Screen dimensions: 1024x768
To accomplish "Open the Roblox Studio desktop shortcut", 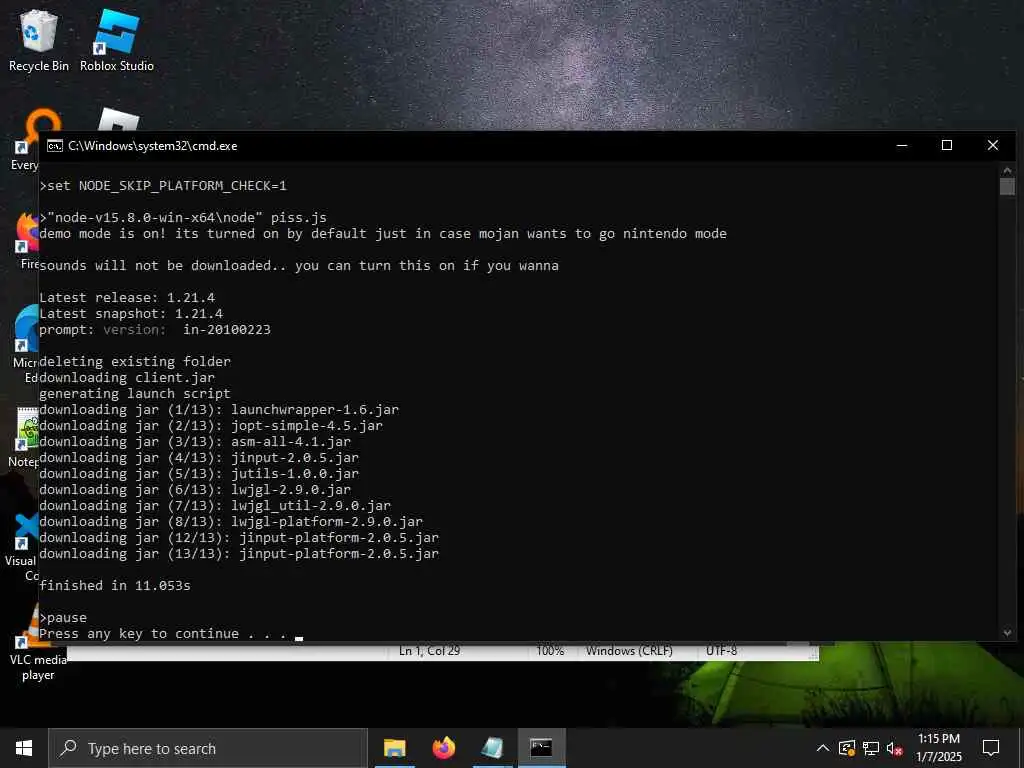I will (x=117, y=40).
